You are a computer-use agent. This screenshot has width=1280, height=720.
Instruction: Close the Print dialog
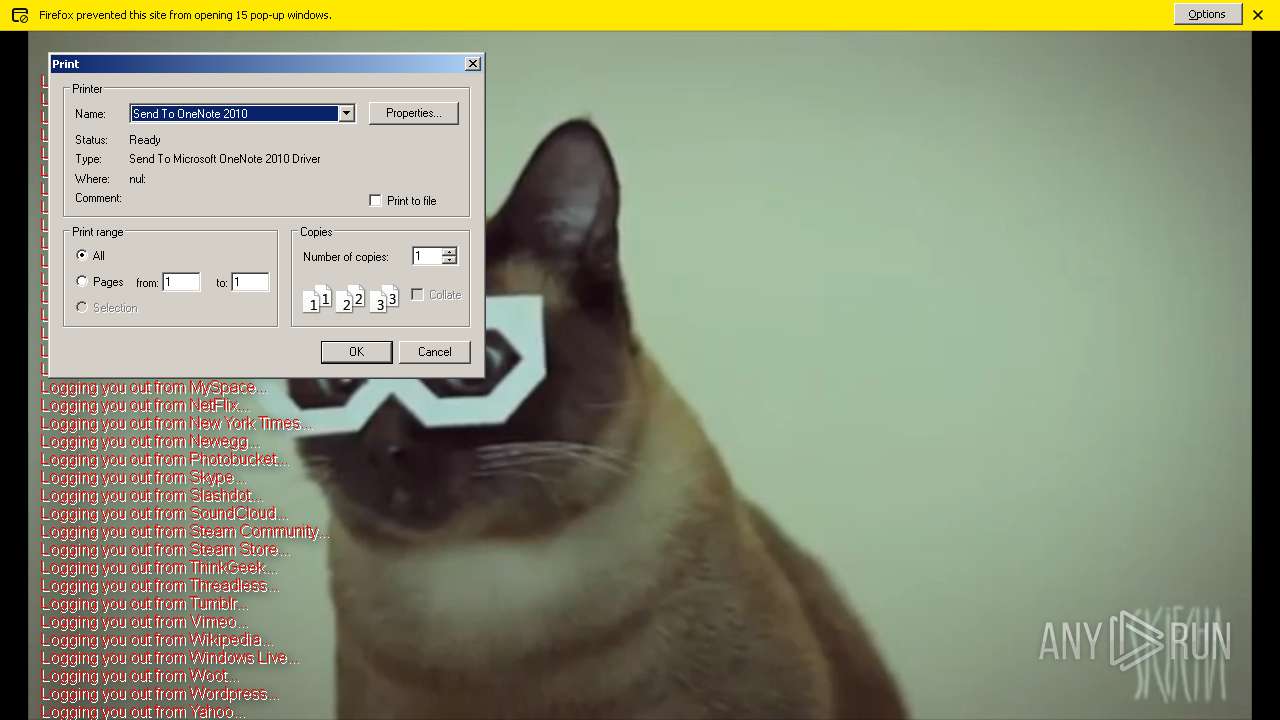click(473, 63)
